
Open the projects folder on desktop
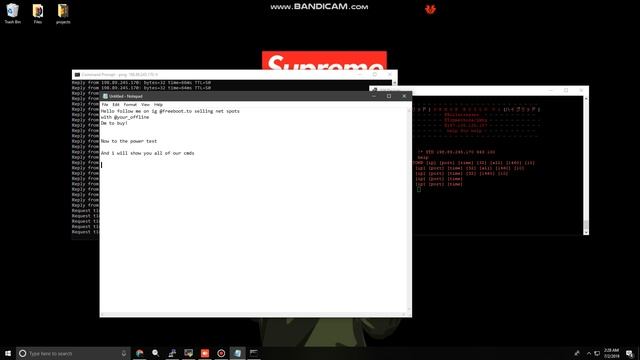(63, 13)
